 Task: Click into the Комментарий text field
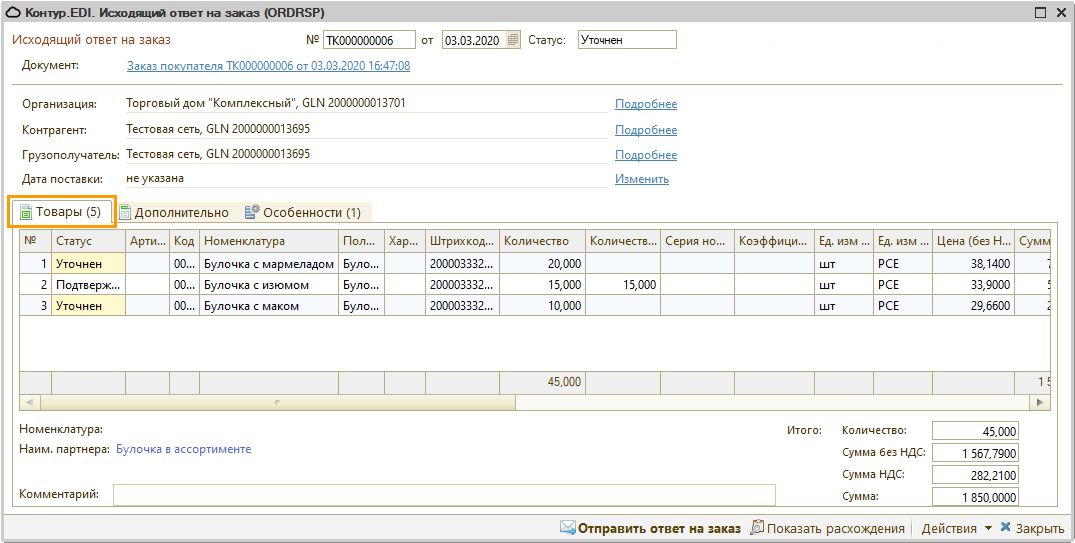[x=443, y=495]
